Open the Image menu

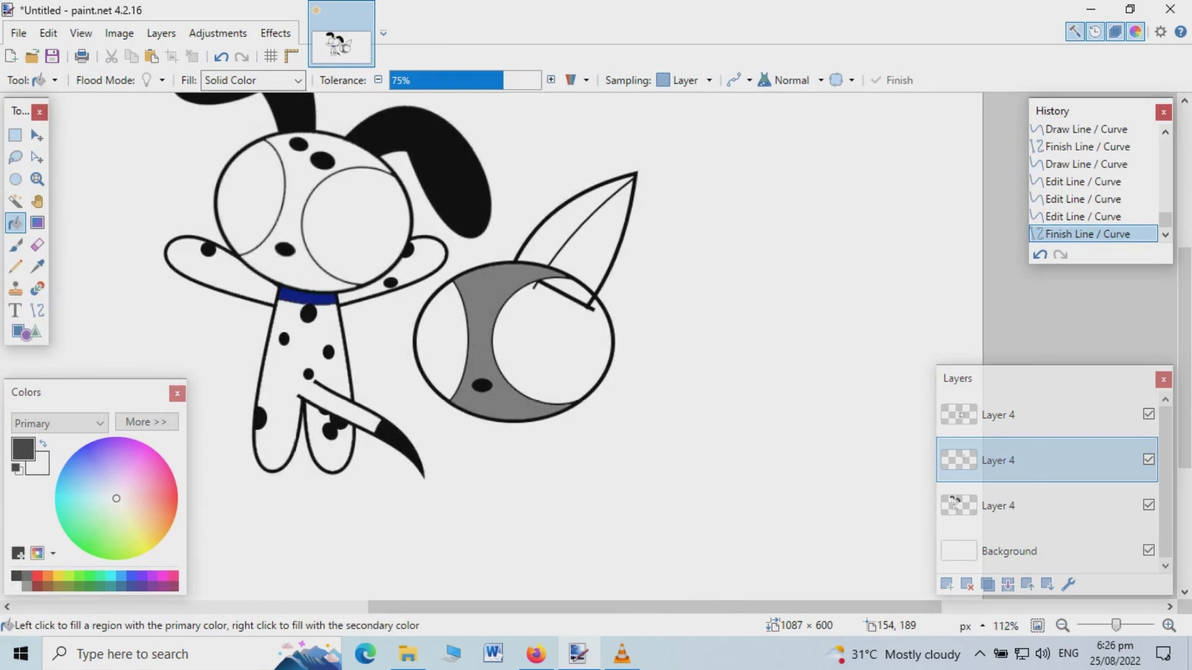click(x=119, y=33)
